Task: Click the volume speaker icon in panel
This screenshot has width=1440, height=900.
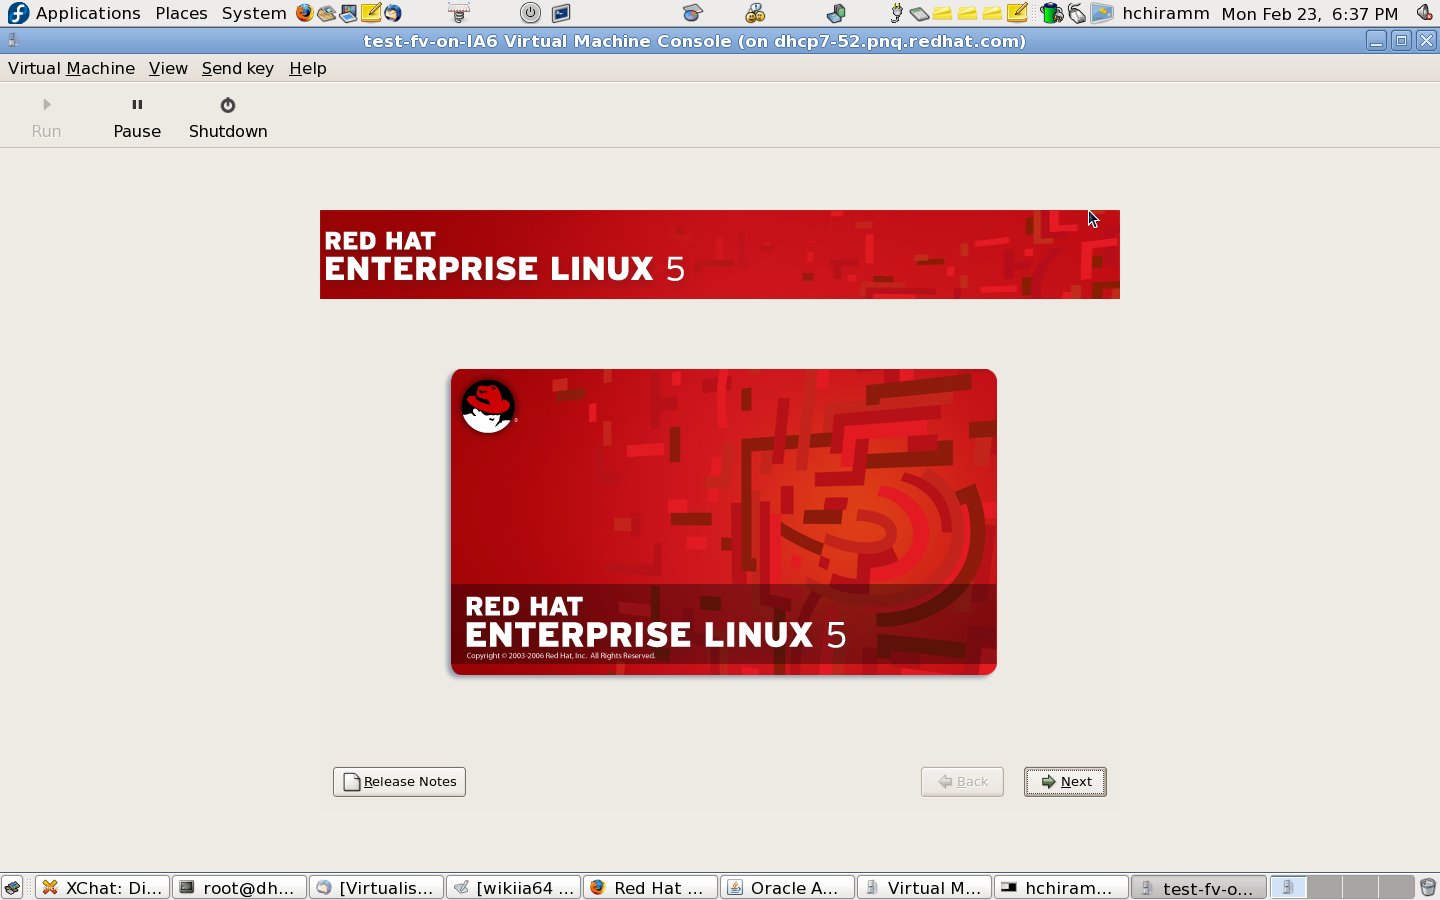Action: pos(1425,13)
